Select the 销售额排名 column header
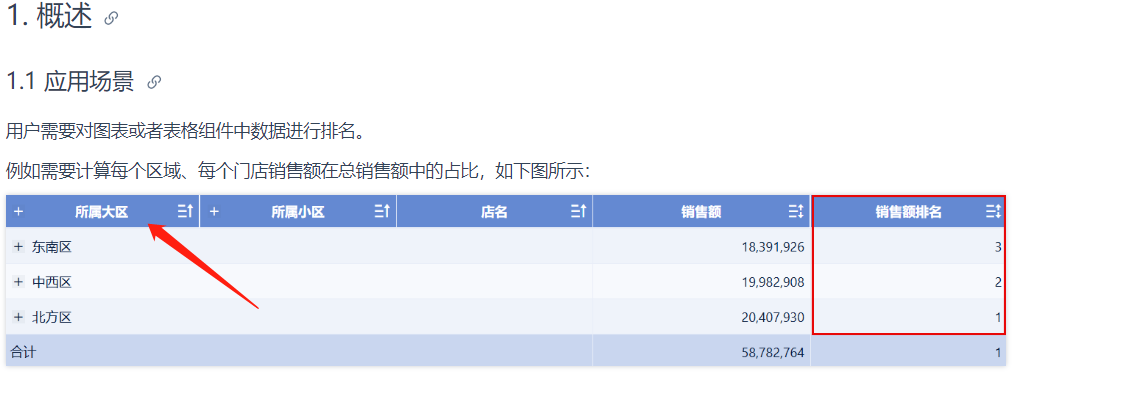Image resolution: width=1137 pixels, height=399 pixels. pyautogui.click(x=909, y=212)
